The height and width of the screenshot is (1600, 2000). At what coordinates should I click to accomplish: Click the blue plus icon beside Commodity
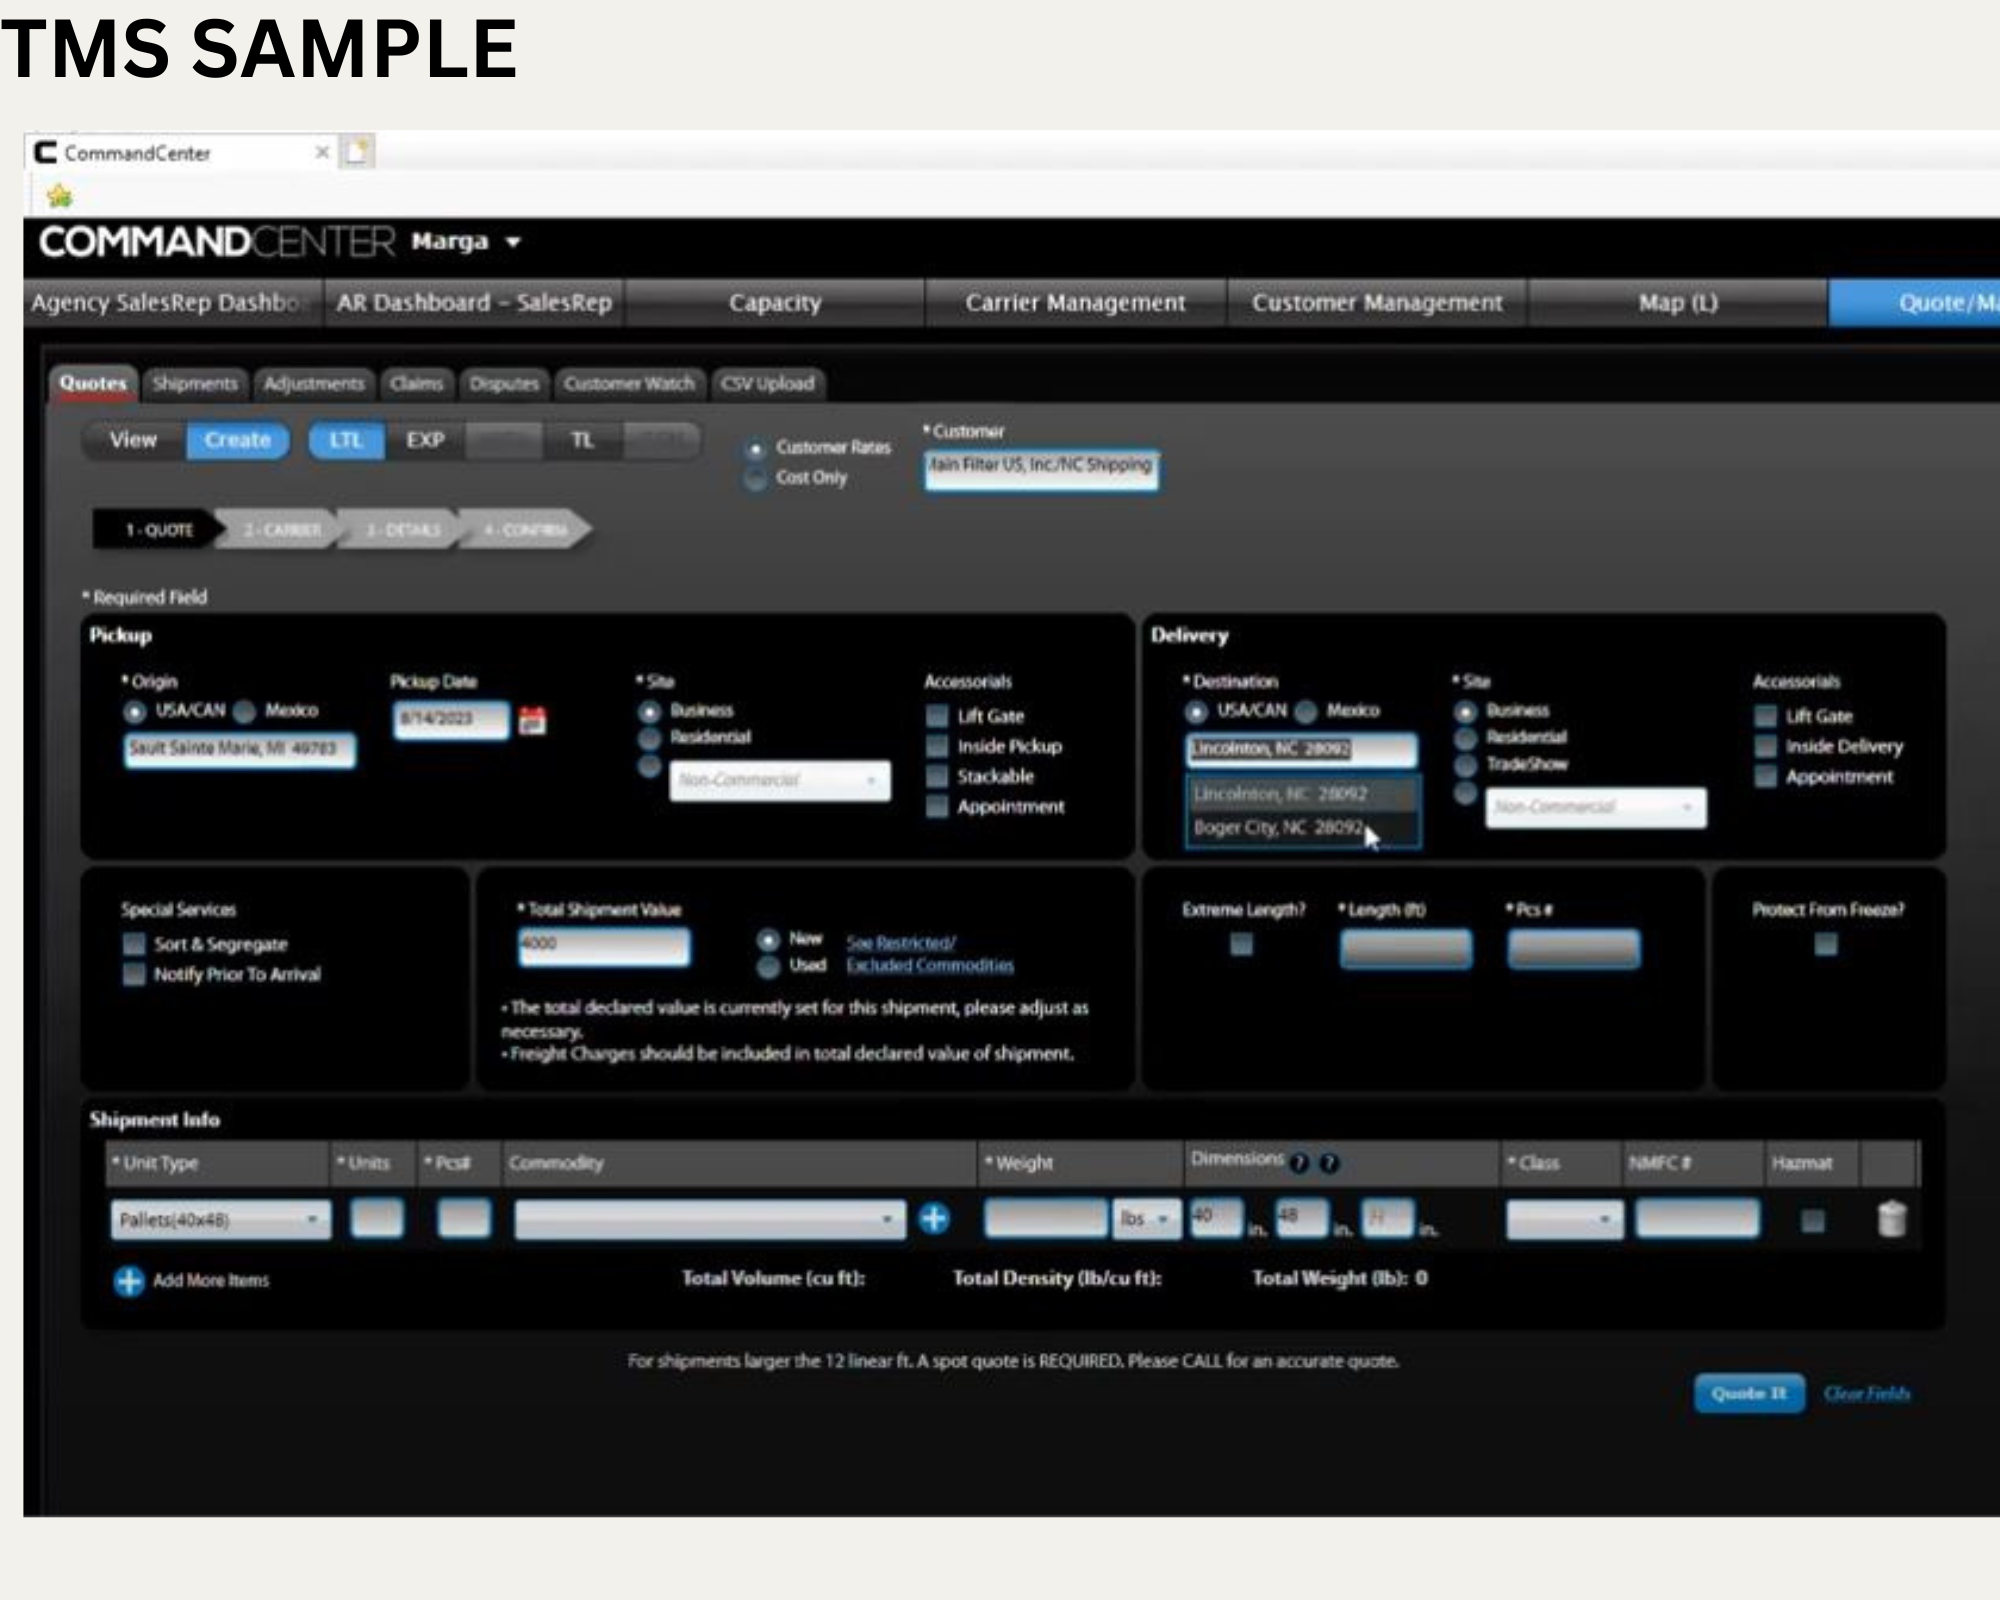pos(933,1218)
